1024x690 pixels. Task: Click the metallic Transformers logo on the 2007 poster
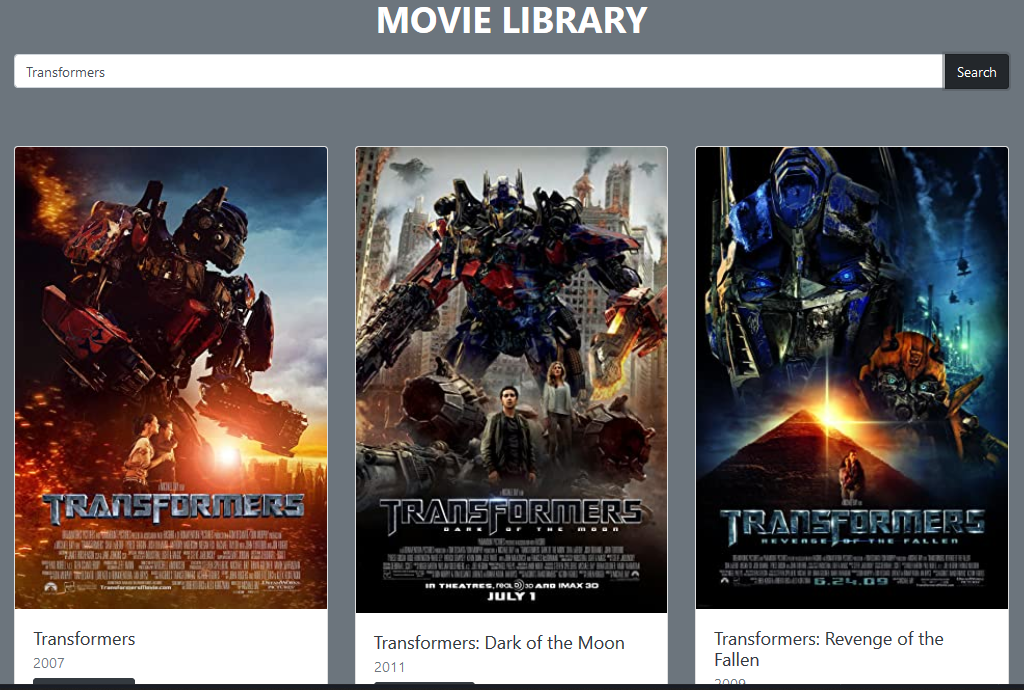pos(174,507)
